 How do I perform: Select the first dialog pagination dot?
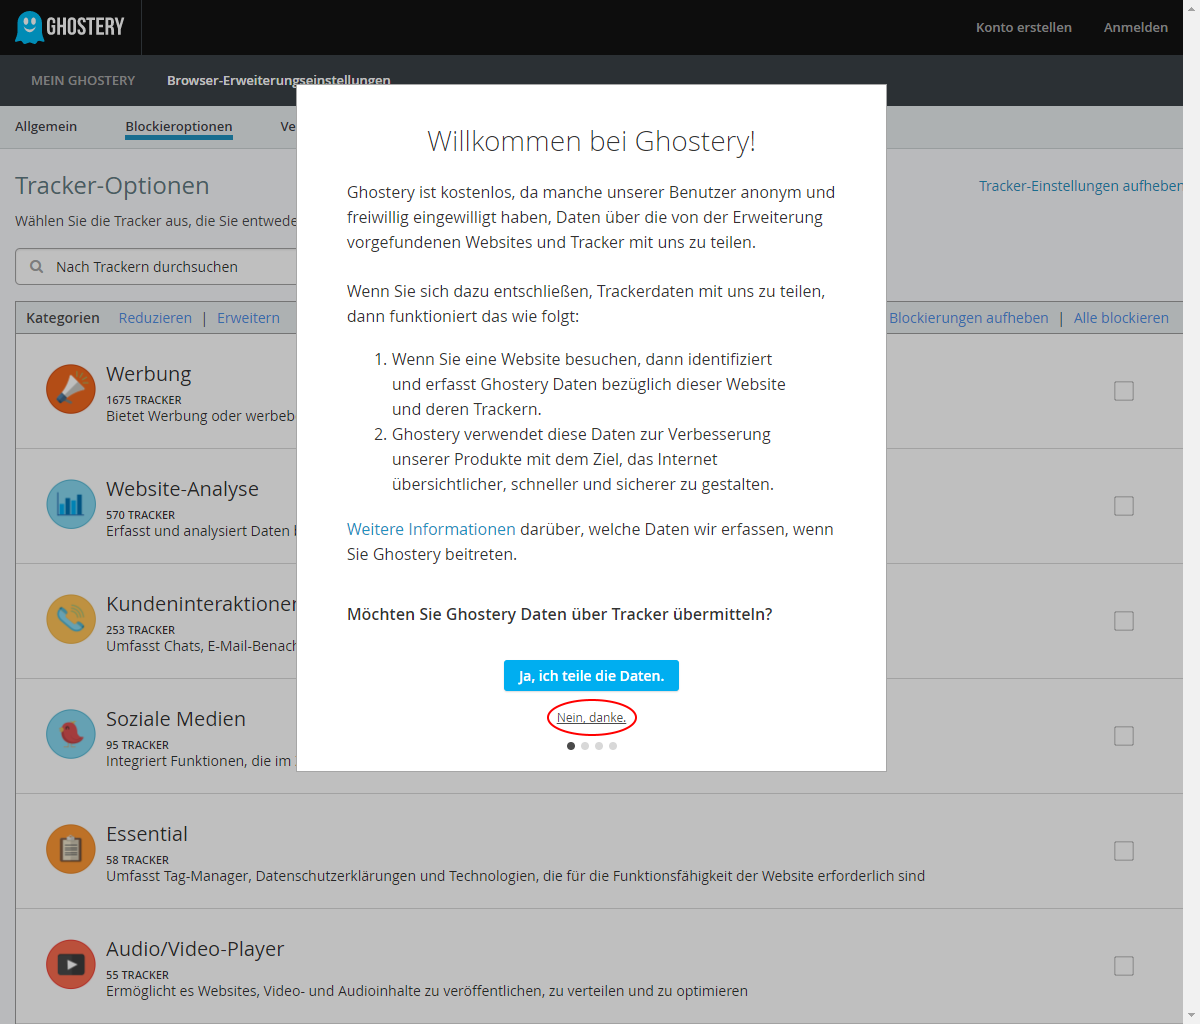pos(571,746)
